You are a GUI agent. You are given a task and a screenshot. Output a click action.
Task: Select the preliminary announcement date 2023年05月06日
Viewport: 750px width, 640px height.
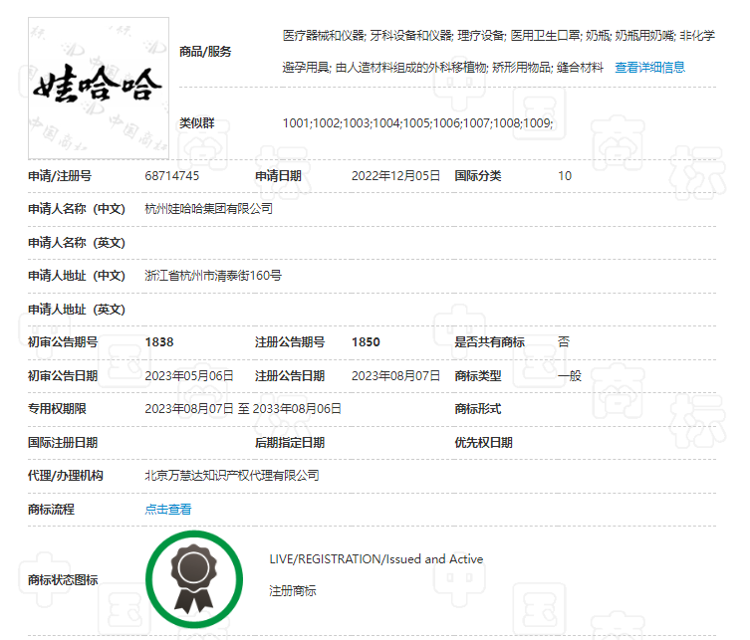click(x=189, y=376)
